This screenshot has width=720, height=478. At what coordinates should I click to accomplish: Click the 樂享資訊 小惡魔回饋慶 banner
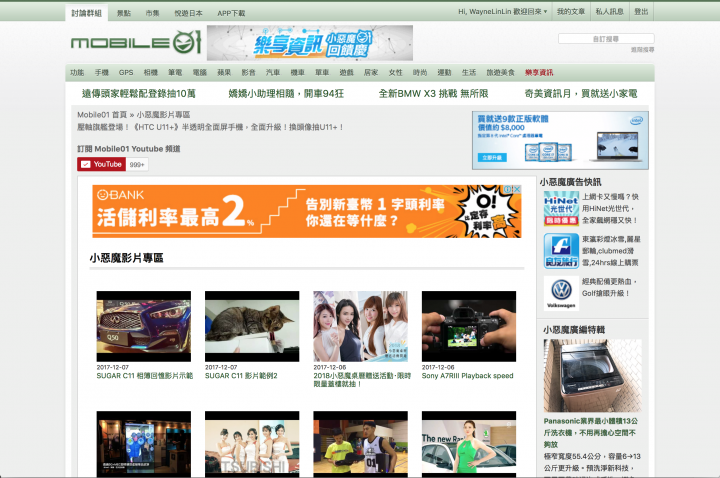tap(310, 43)
